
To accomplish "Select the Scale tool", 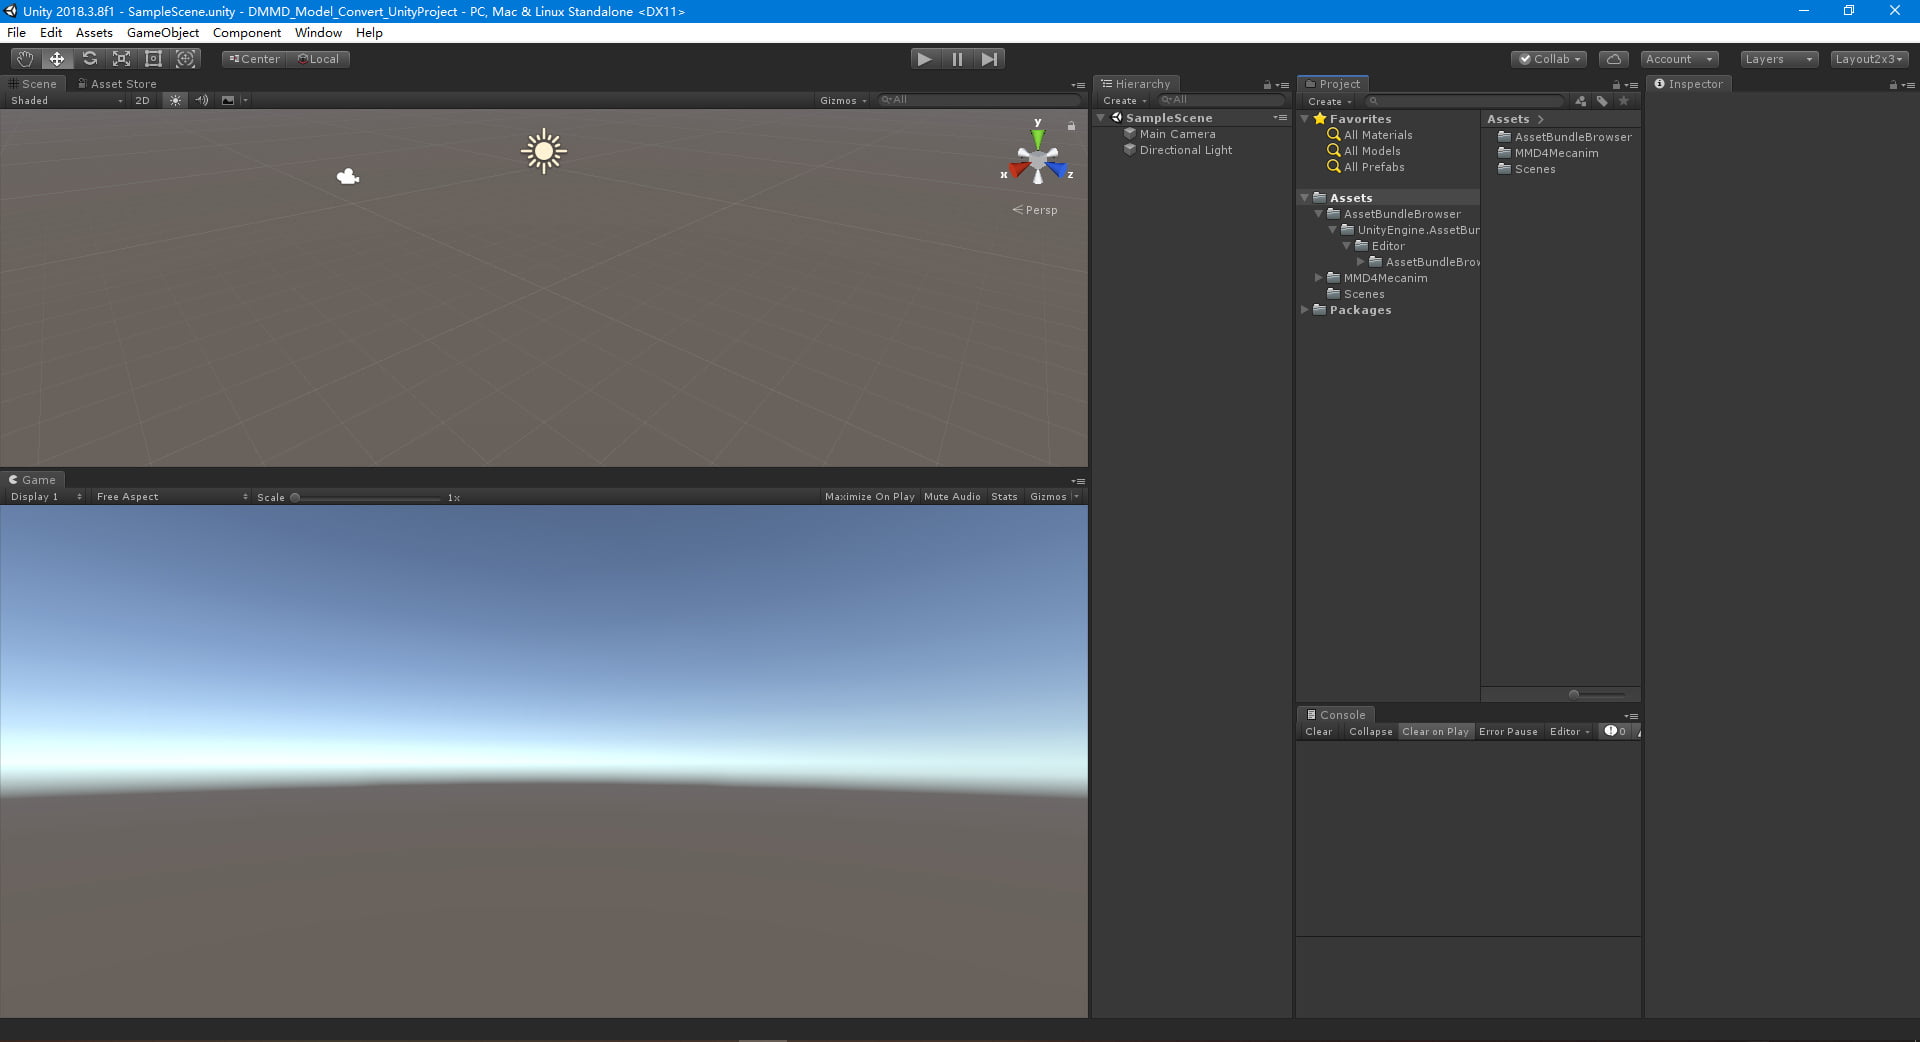I will click(x=121, y=58).
